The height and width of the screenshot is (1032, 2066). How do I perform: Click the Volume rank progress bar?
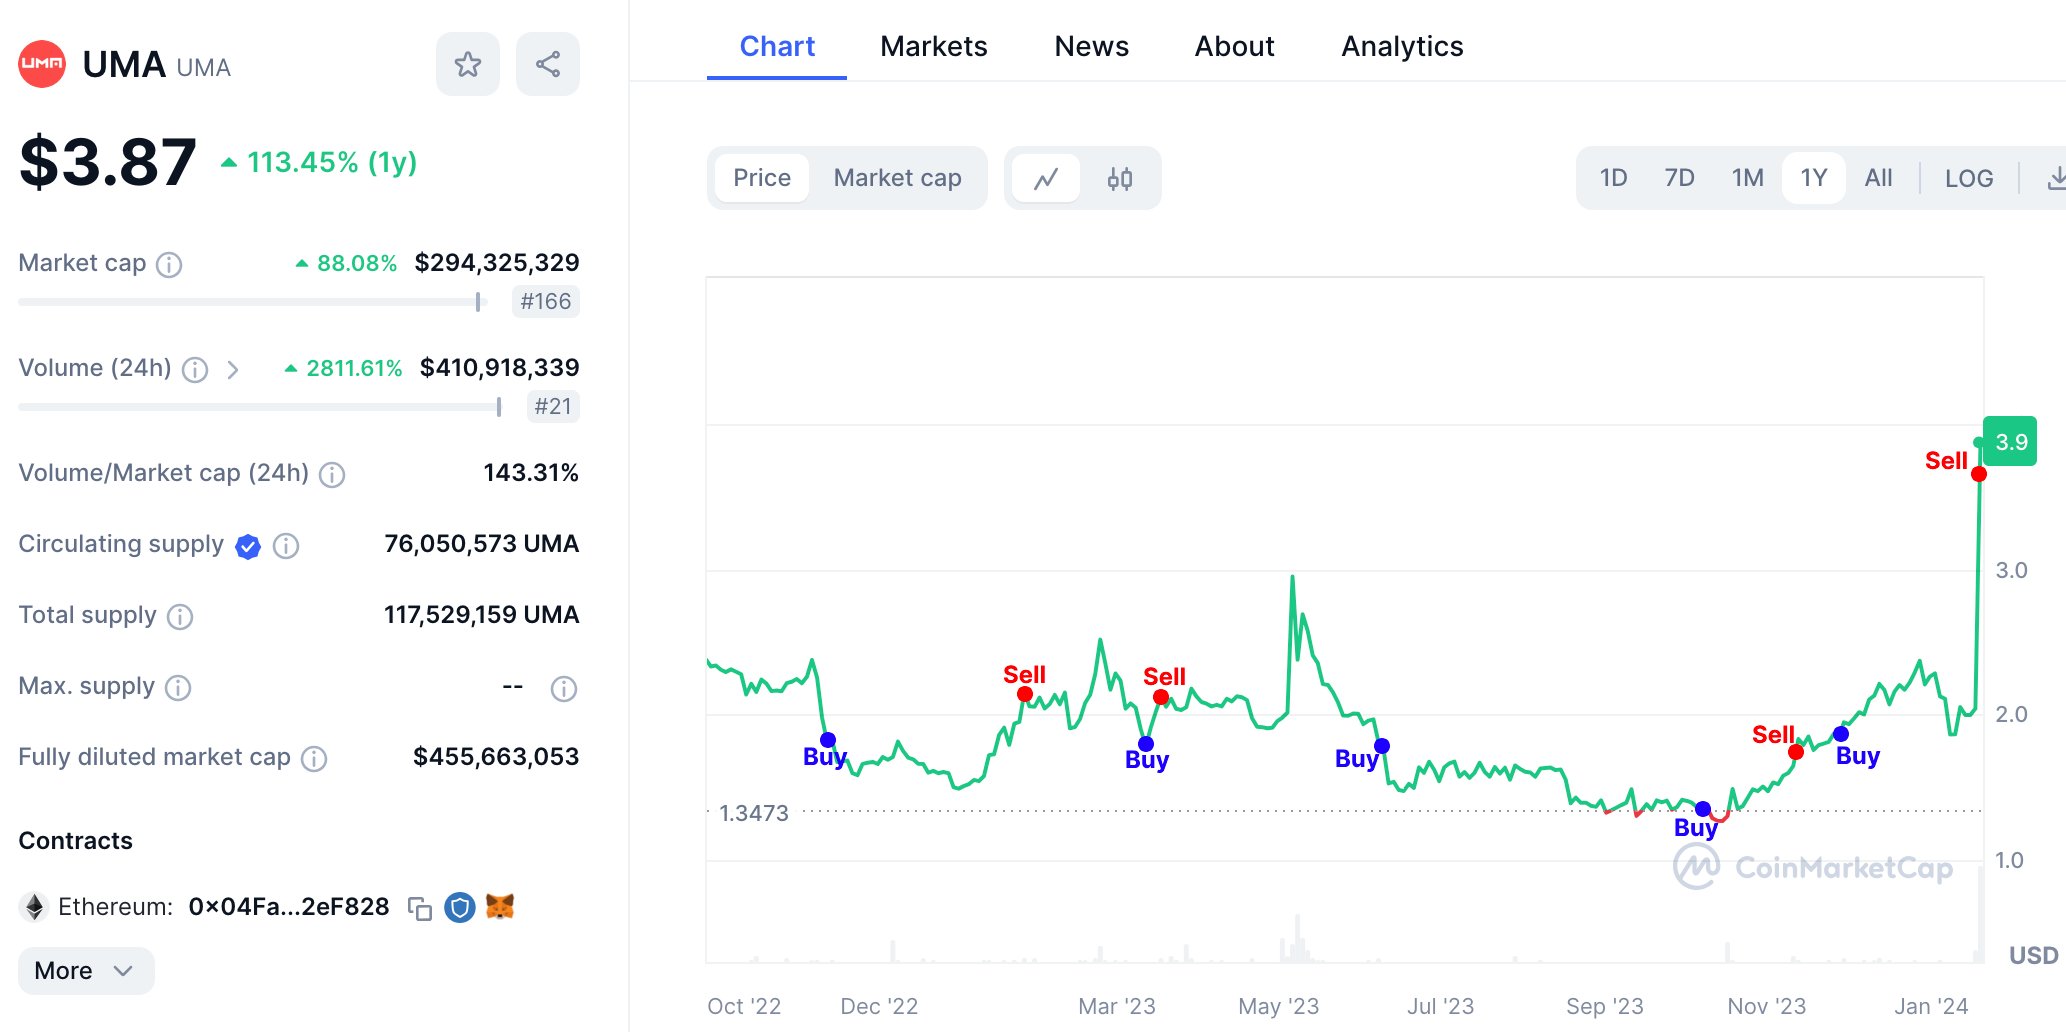(260, 406)
